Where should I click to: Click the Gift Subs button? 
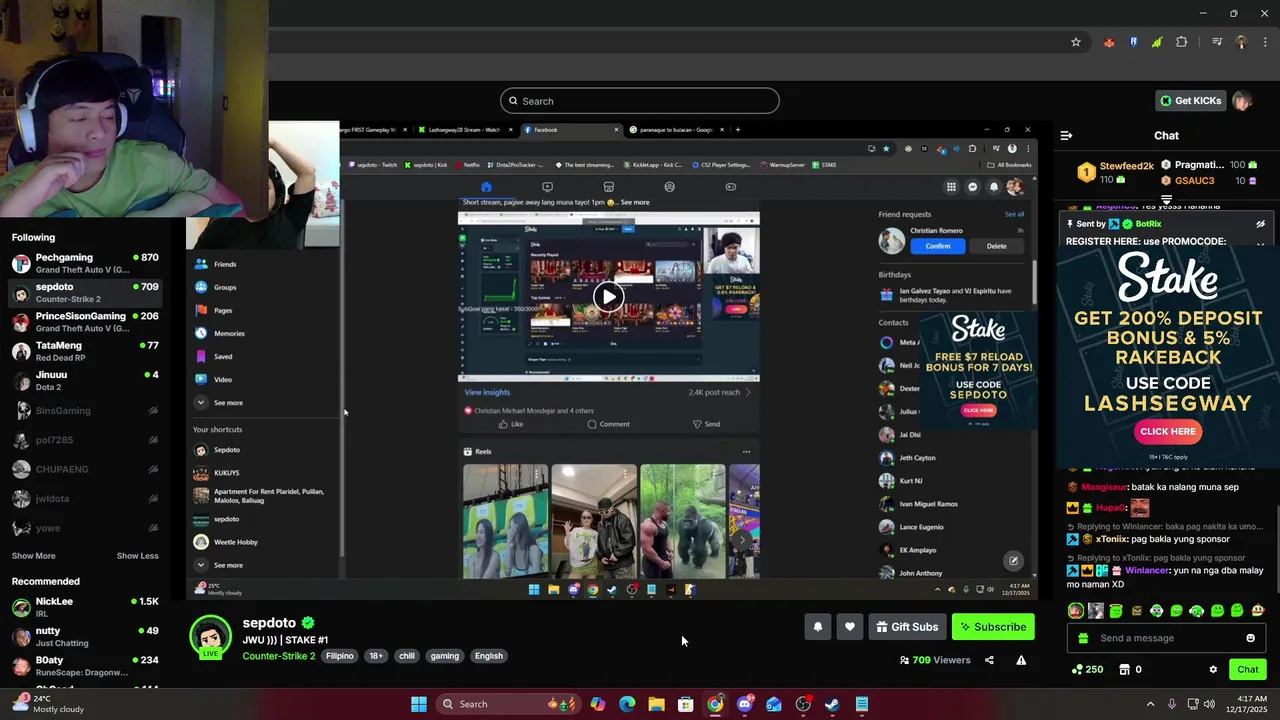click(907, 627)
